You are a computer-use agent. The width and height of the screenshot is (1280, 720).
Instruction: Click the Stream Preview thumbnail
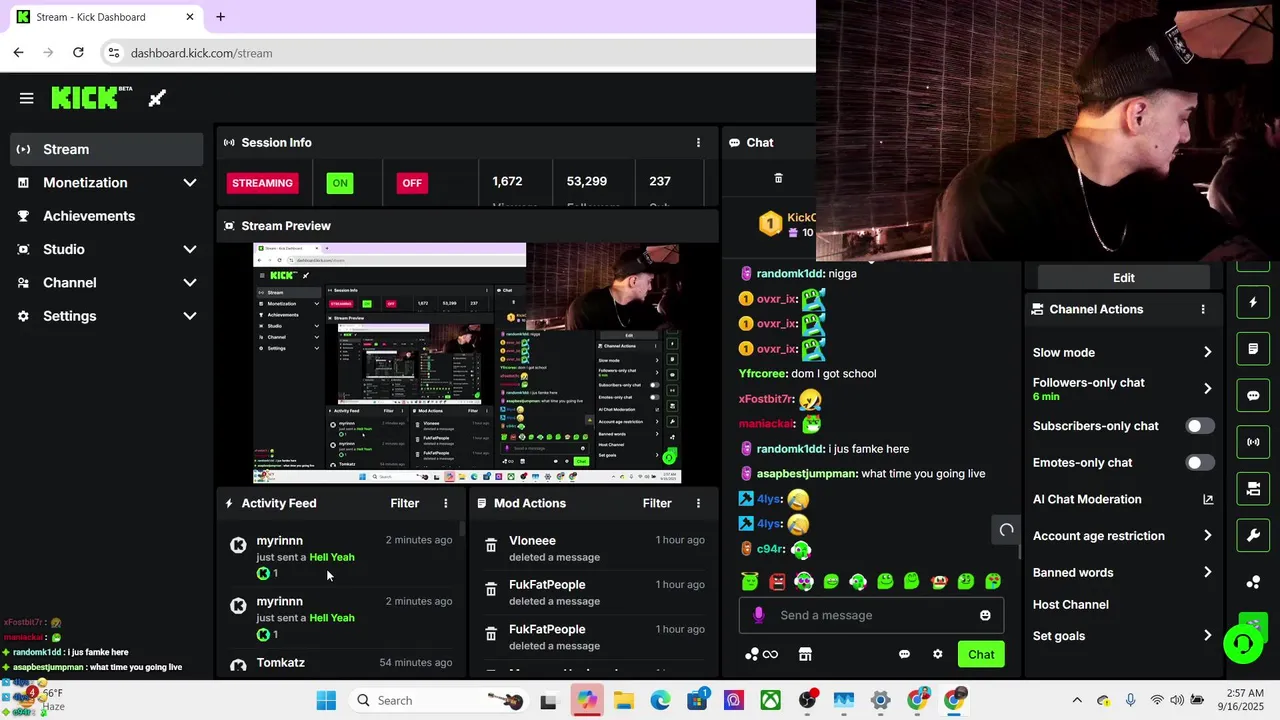click(466, 364)
